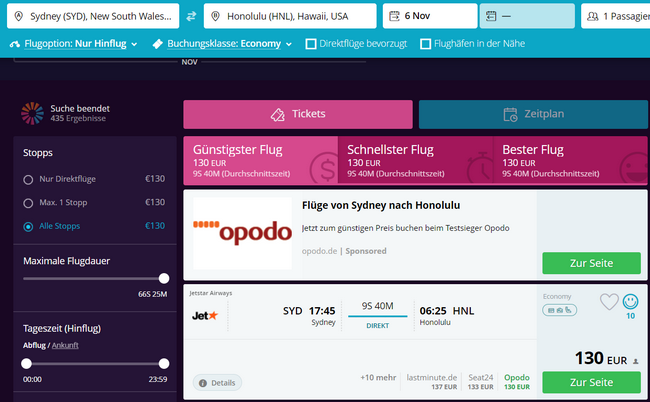Click the ticket icon in Tickets tab
This screenshot has height=402, width=650.
pyautogui.click(x=278, y=114)
